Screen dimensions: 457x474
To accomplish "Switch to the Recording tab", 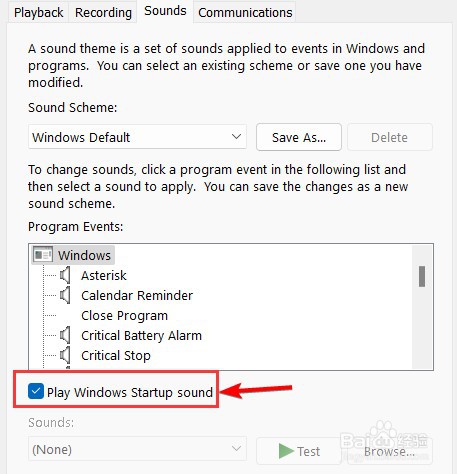I will 103,12.
